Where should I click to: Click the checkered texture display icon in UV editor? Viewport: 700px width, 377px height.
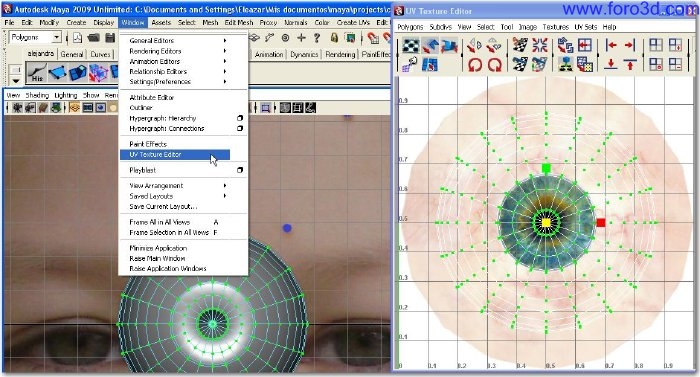pyautogui.click(x=411, y=45)
